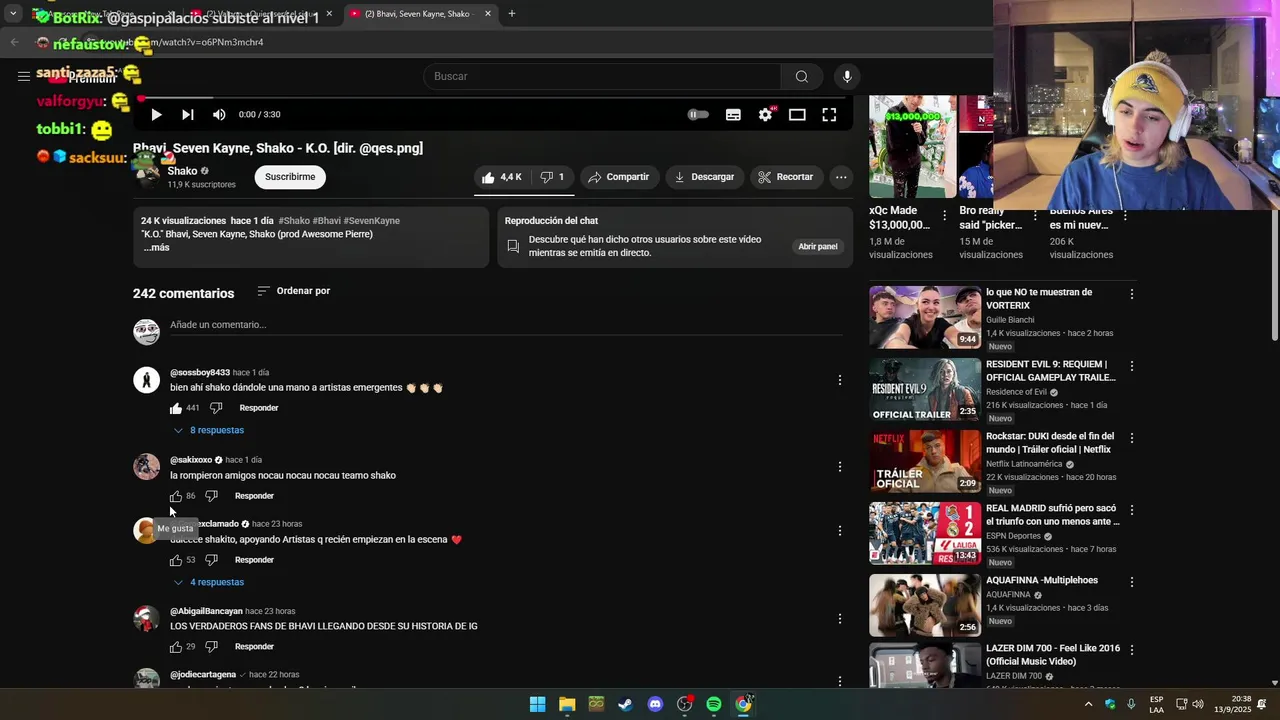
Task: Subscribe to the Shako channel
Action: point(290,177)
